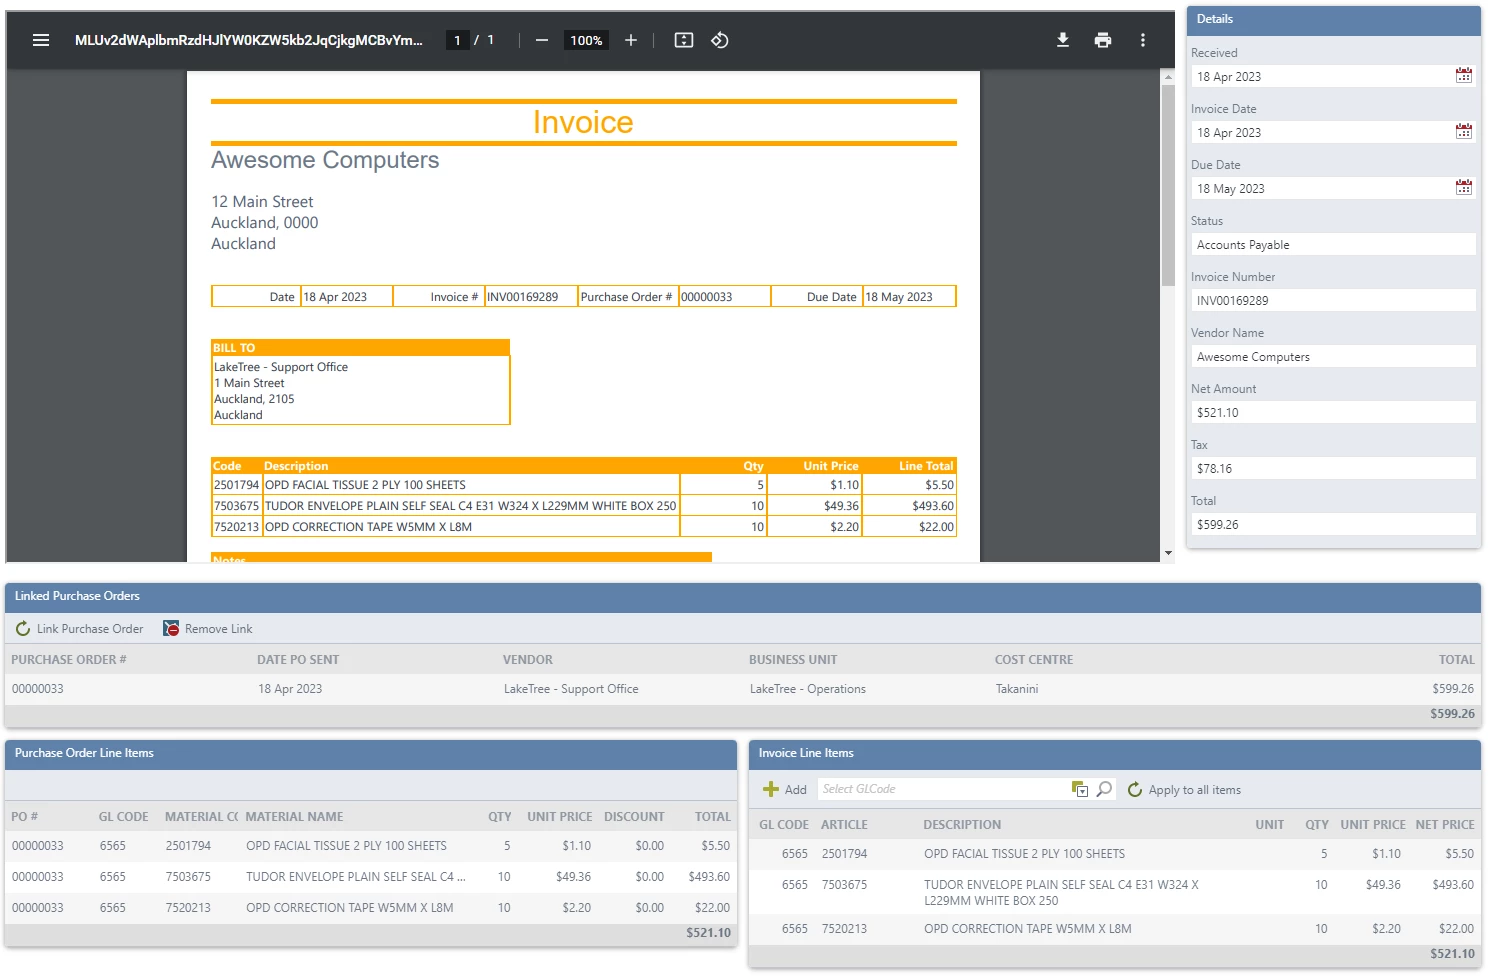Image resolution: width=1489 pixels, height=976 pixels.
Task: Click LakeTree - Operations business unit cell
Action: (808, 689)
